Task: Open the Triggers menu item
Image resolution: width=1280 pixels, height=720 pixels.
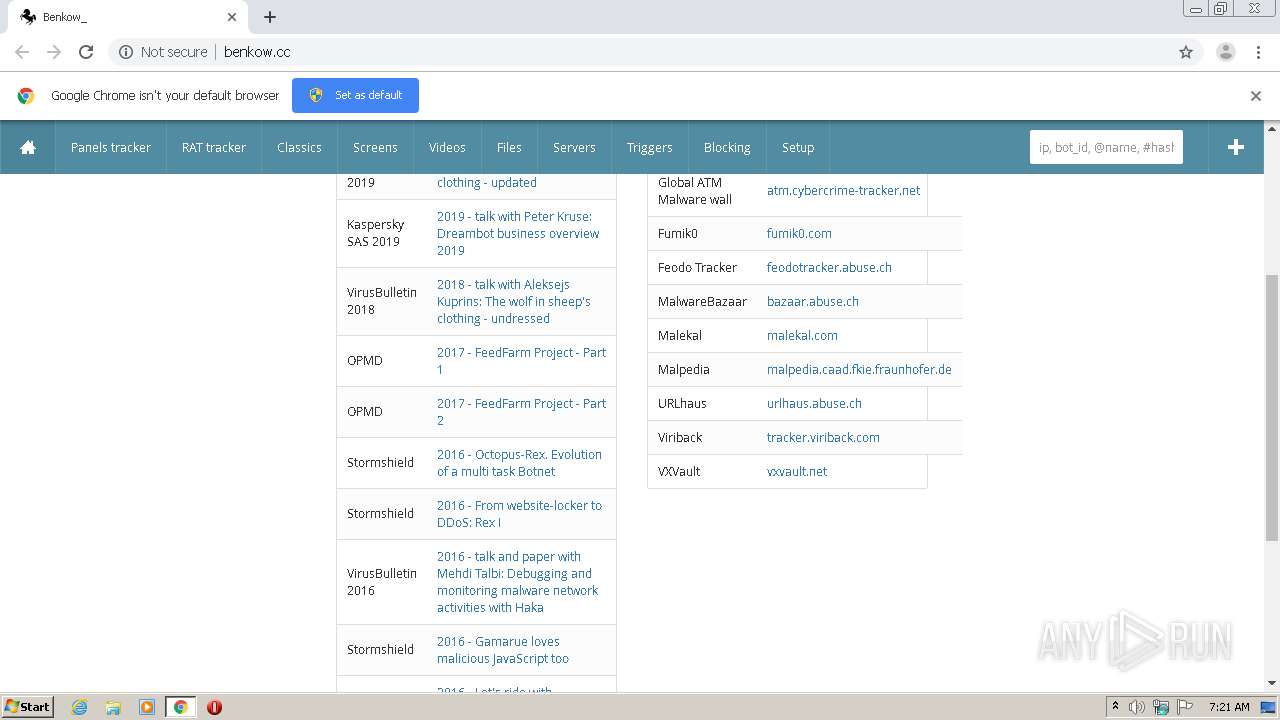Action: tap(649, 147)
